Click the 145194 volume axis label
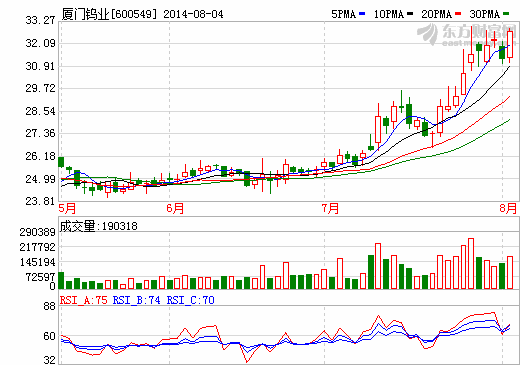This screenshot has width=520, height=365. [37, 262]
